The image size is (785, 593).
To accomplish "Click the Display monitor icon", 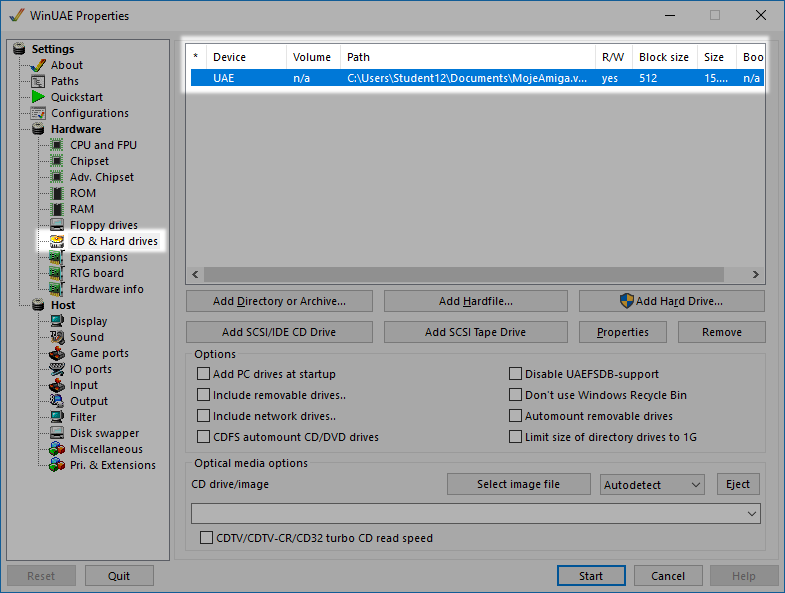I will 57,321.
